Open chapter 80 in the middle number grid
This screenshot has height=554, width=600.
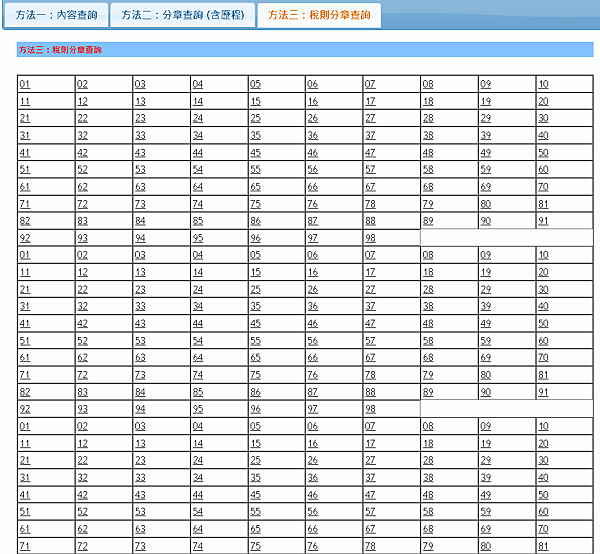click(486, 375)
